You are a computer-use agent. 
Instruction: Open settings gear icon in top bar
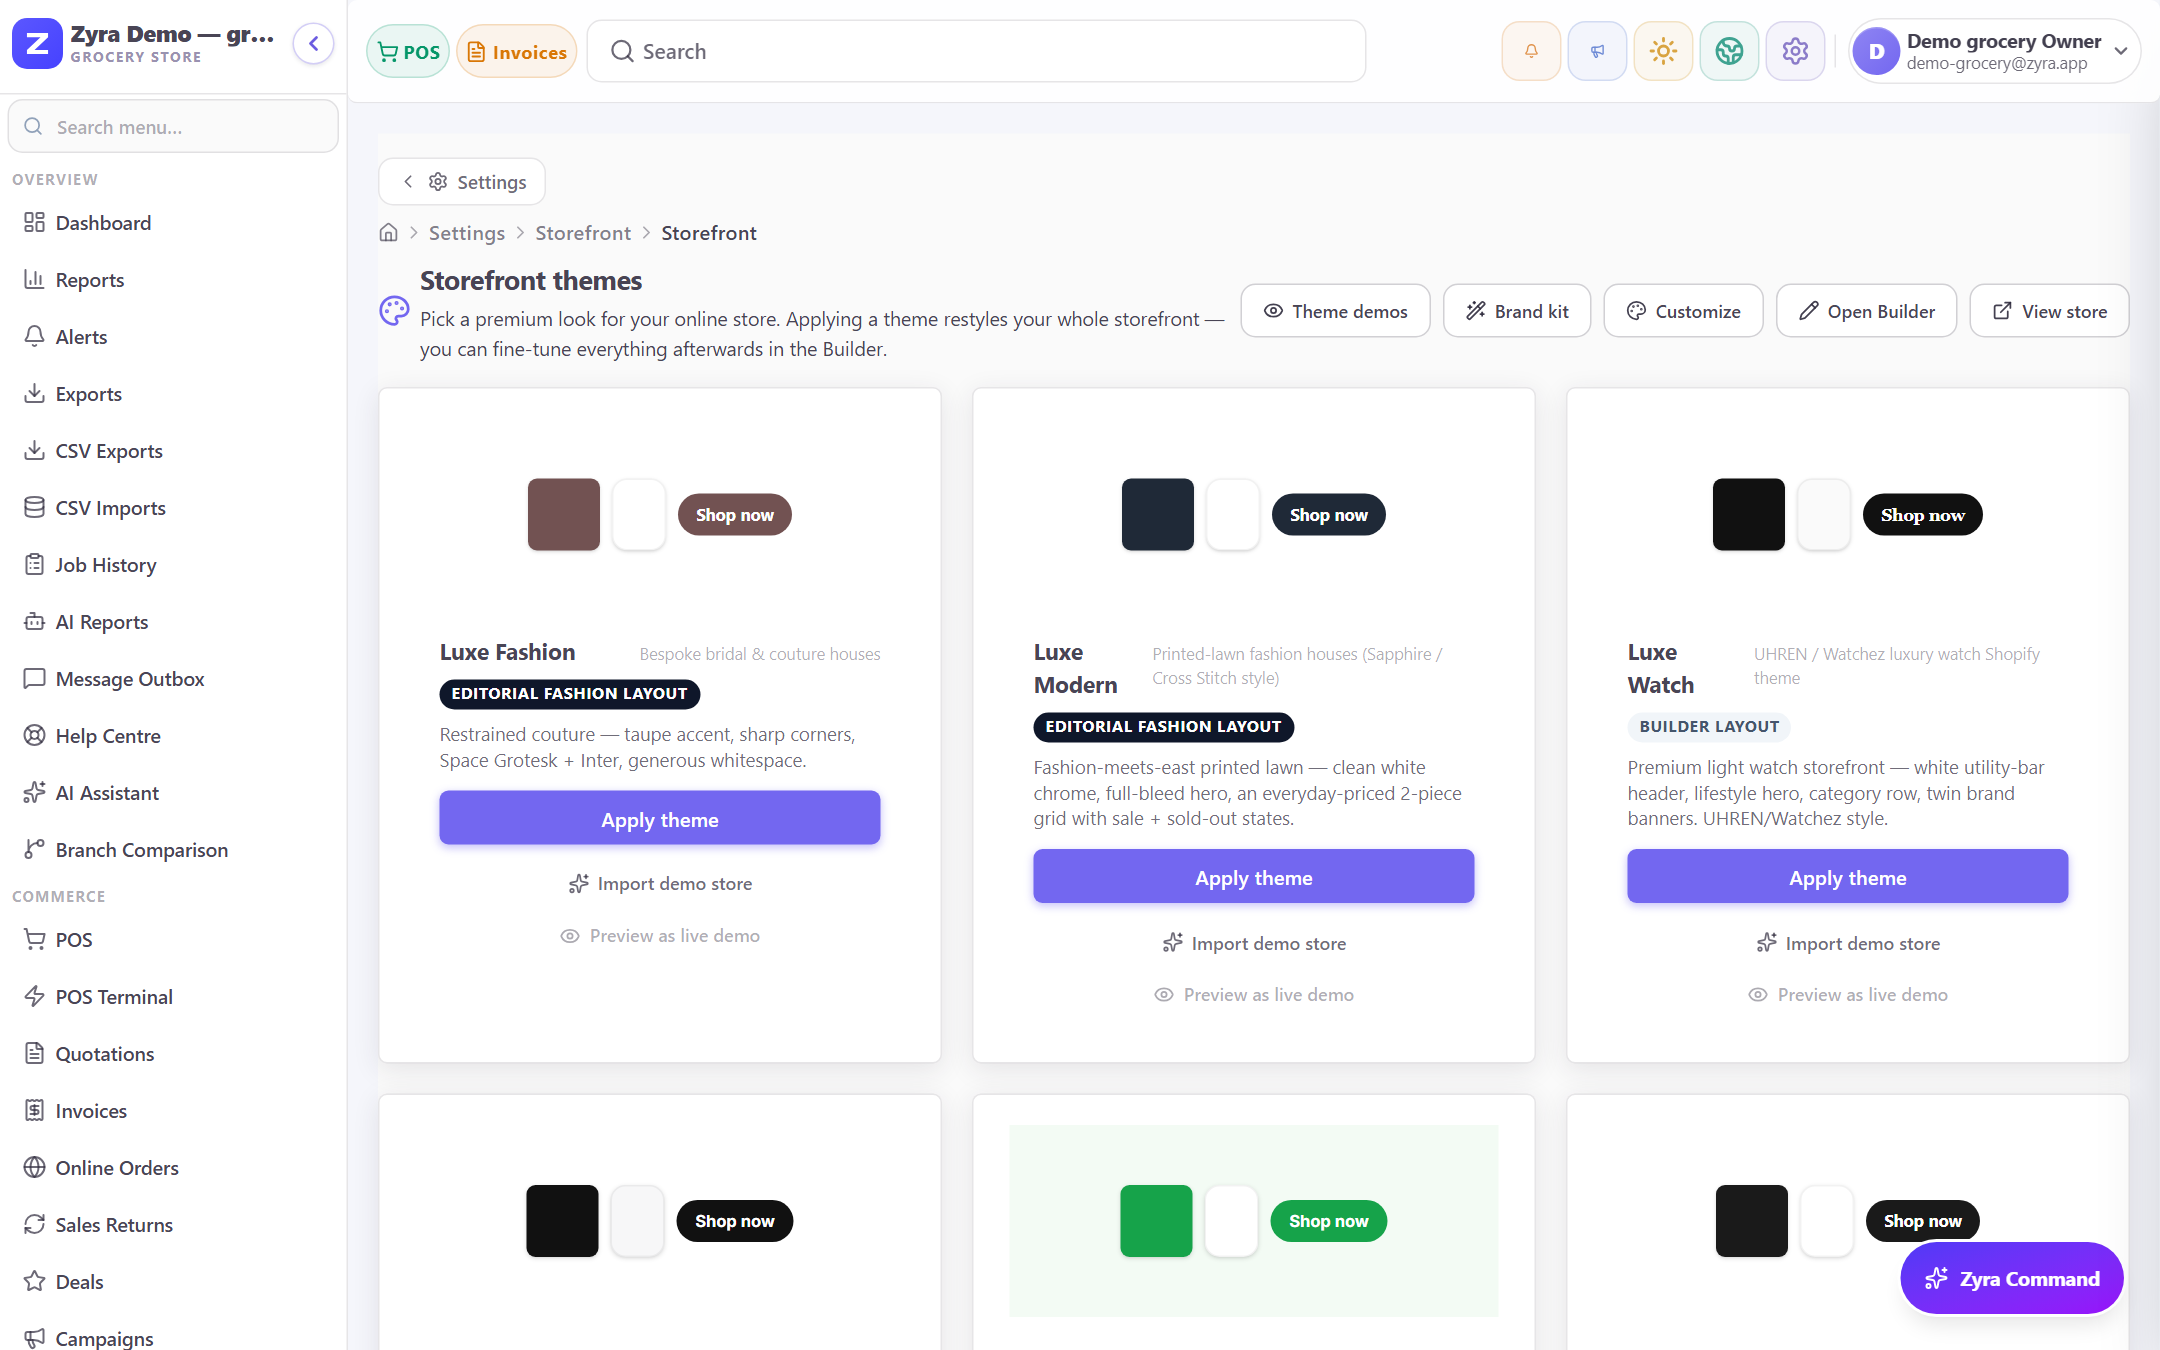point(1795,51)
